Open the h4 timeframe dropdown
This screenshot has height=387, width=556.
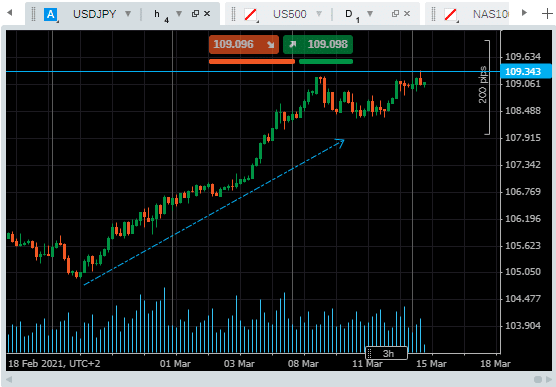pos(179,14)
